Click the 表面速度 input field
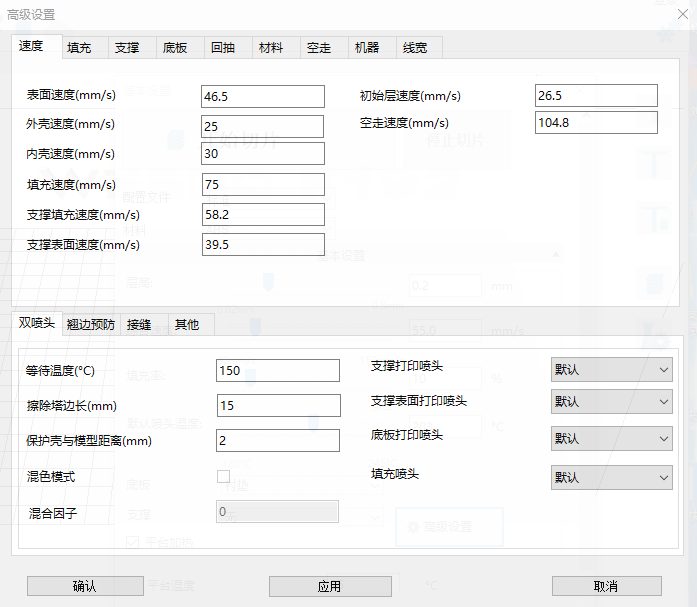 click(263, 96)
